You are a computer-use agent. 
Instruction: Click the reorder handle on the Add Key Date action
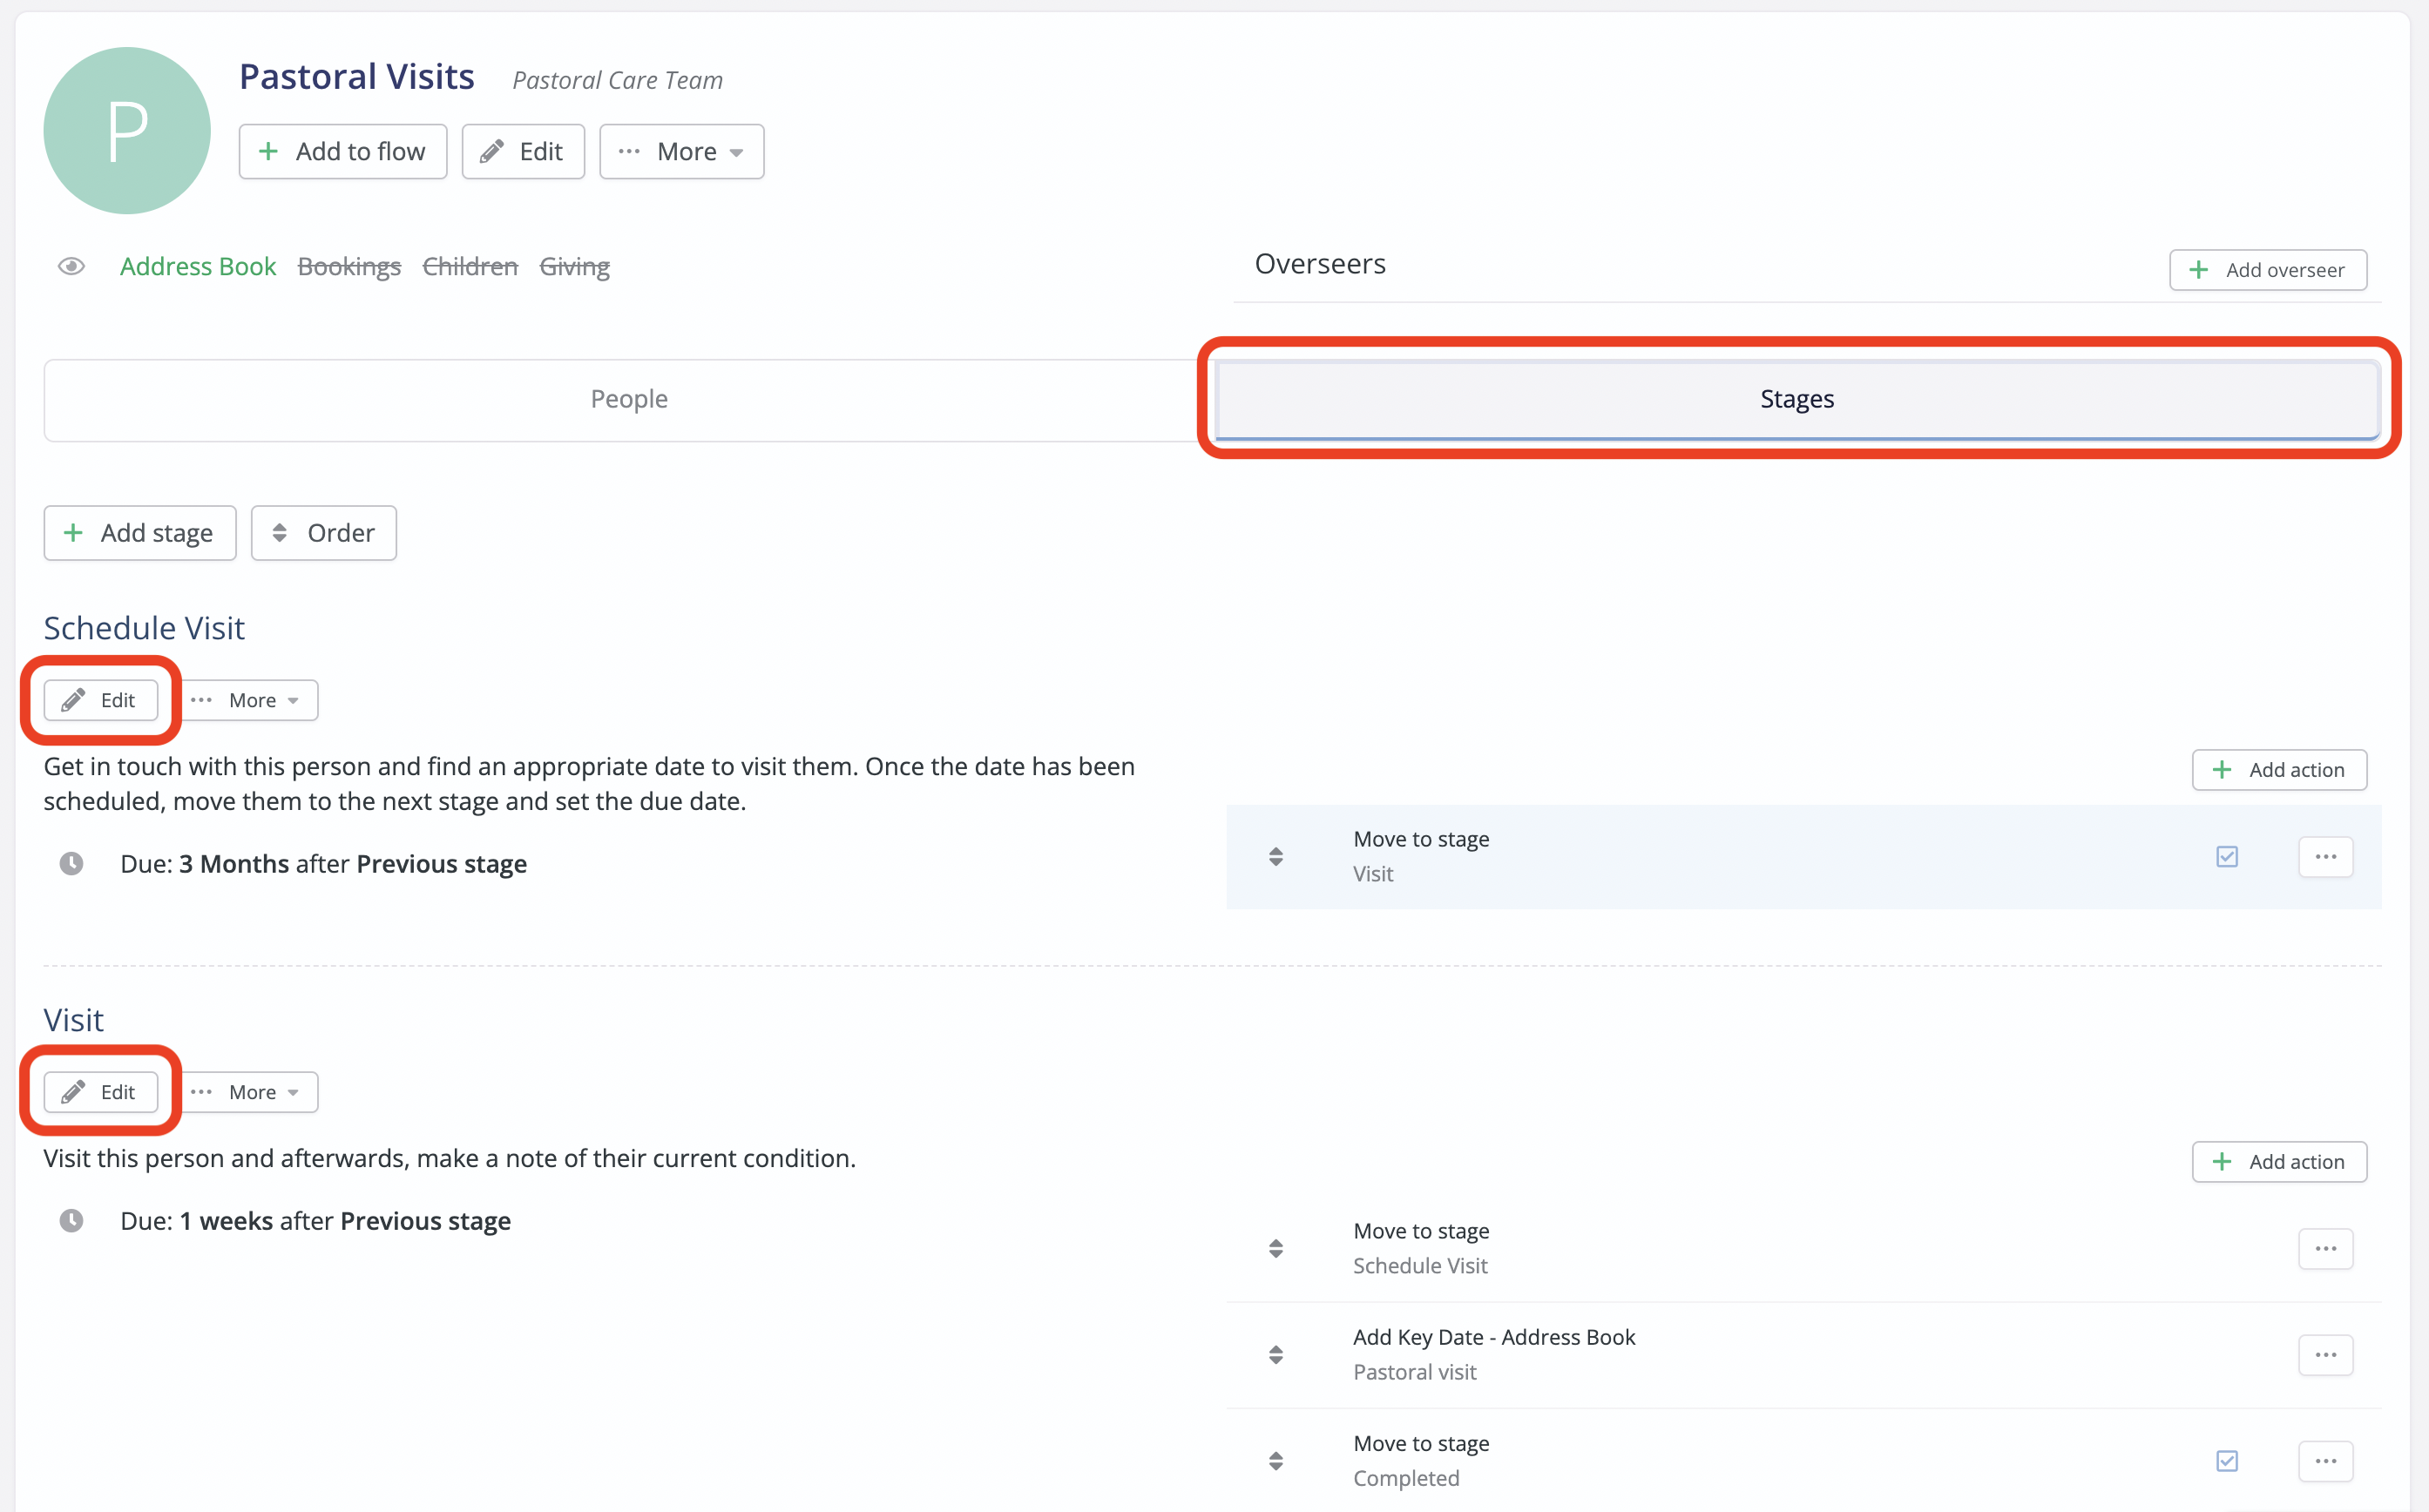1275,1355
